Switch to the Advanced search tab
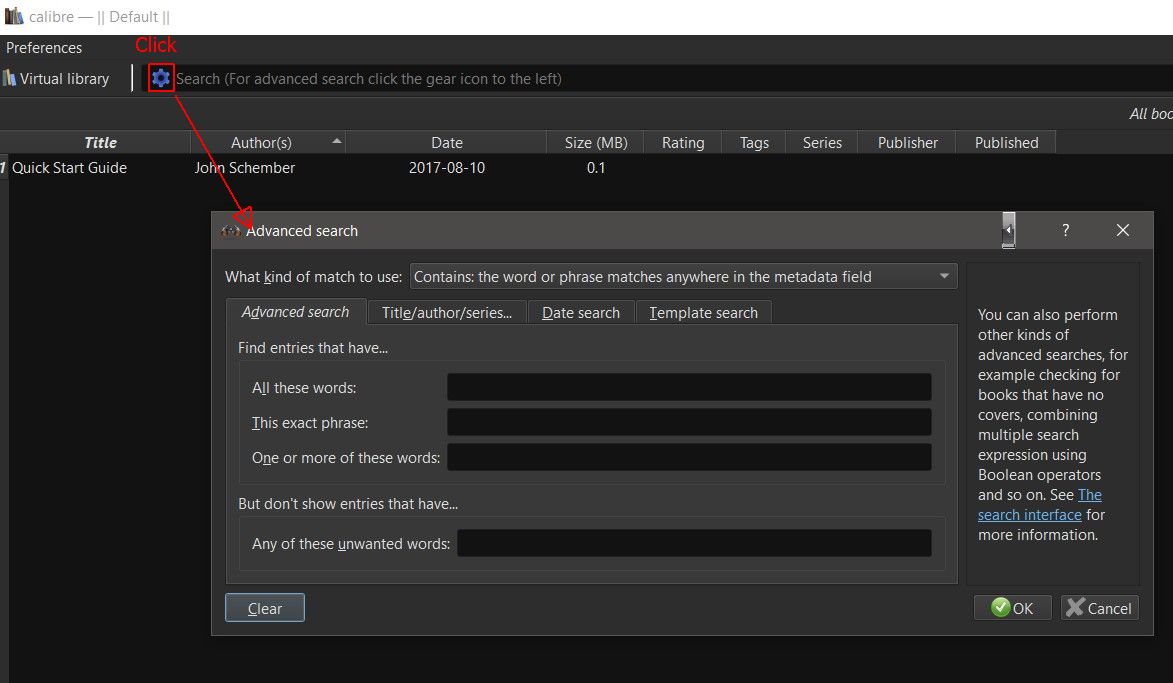Image resolution: width=1173 pixels, height=683 pixels. [295, 312]
